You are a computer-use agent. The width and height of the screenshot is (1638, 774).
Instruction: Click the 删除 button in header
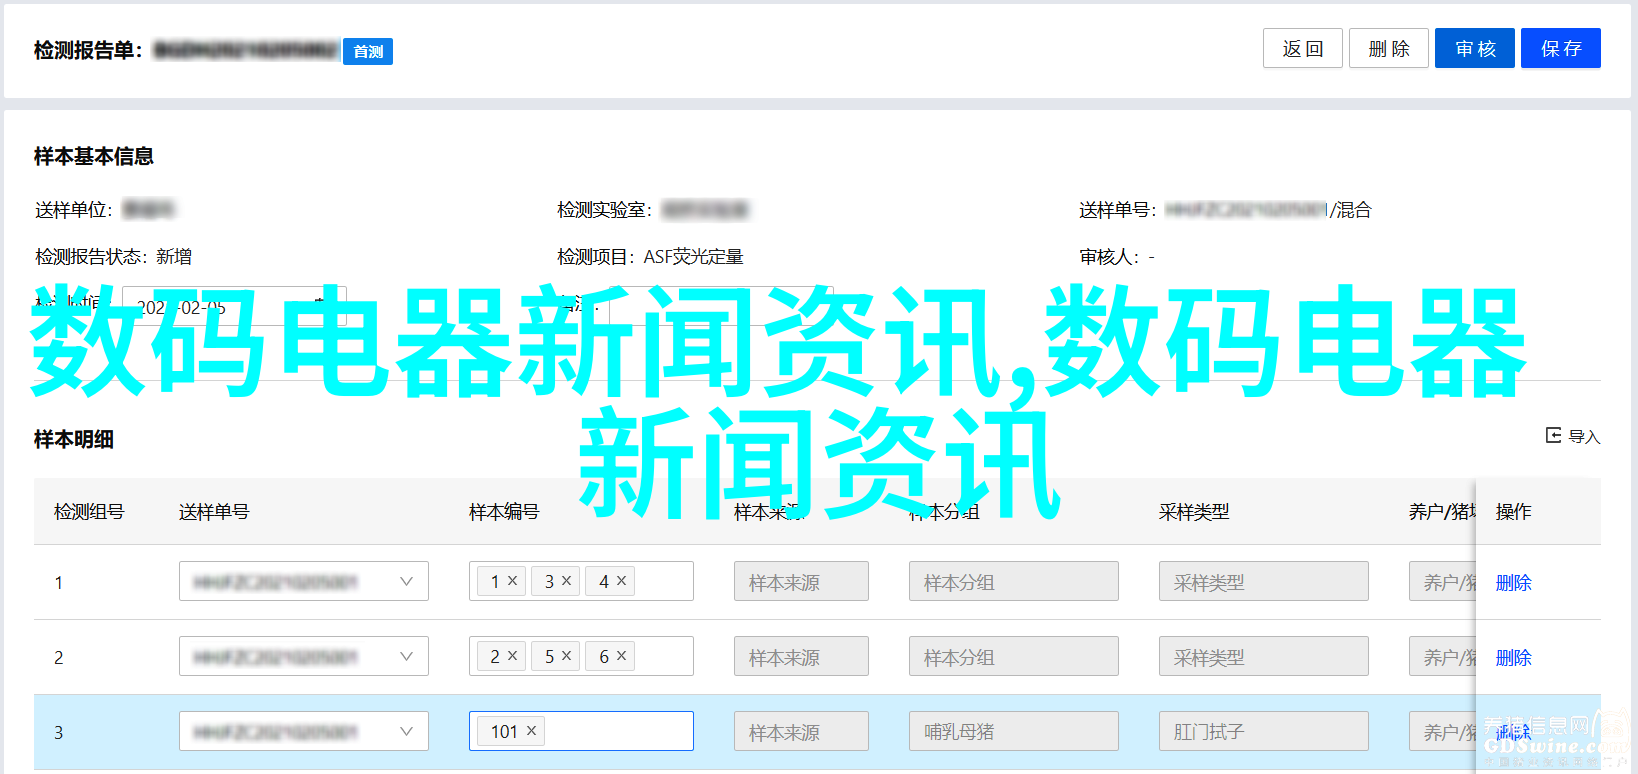1389,48
